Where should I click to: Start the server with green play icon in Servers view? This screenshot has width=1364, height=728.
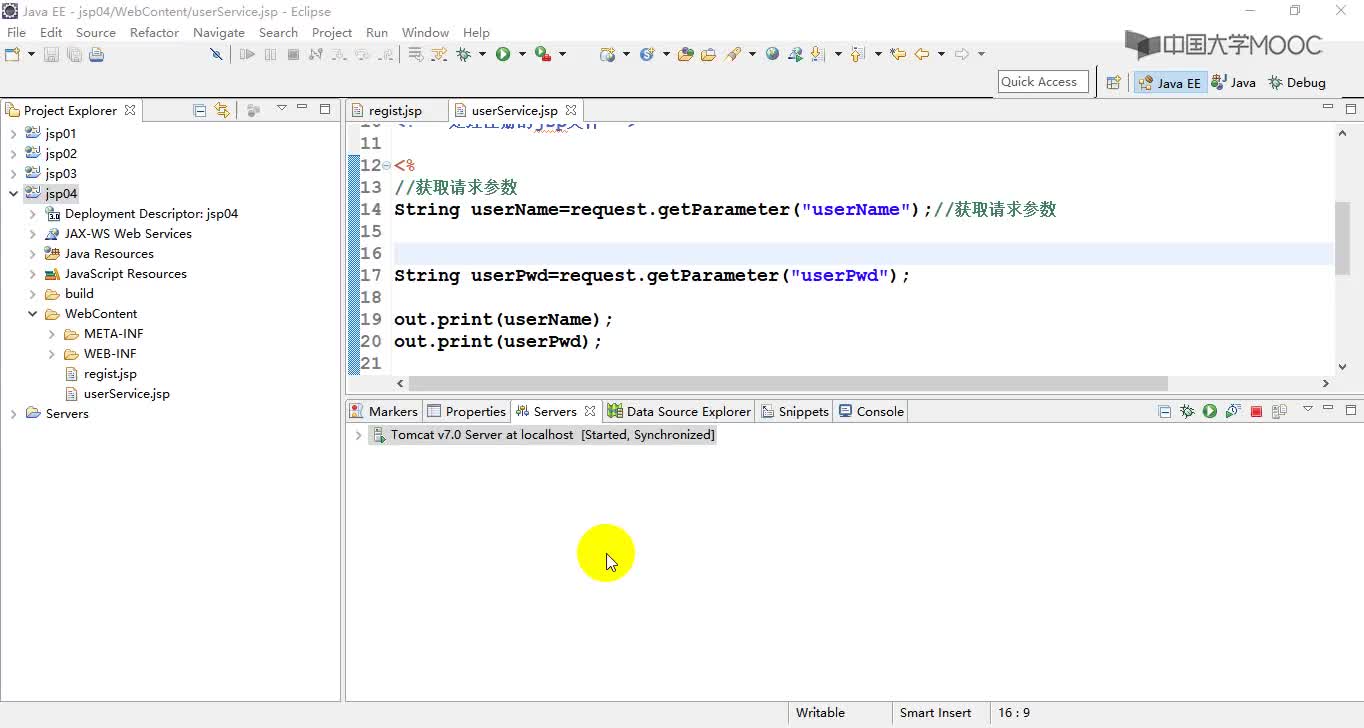1210,411
